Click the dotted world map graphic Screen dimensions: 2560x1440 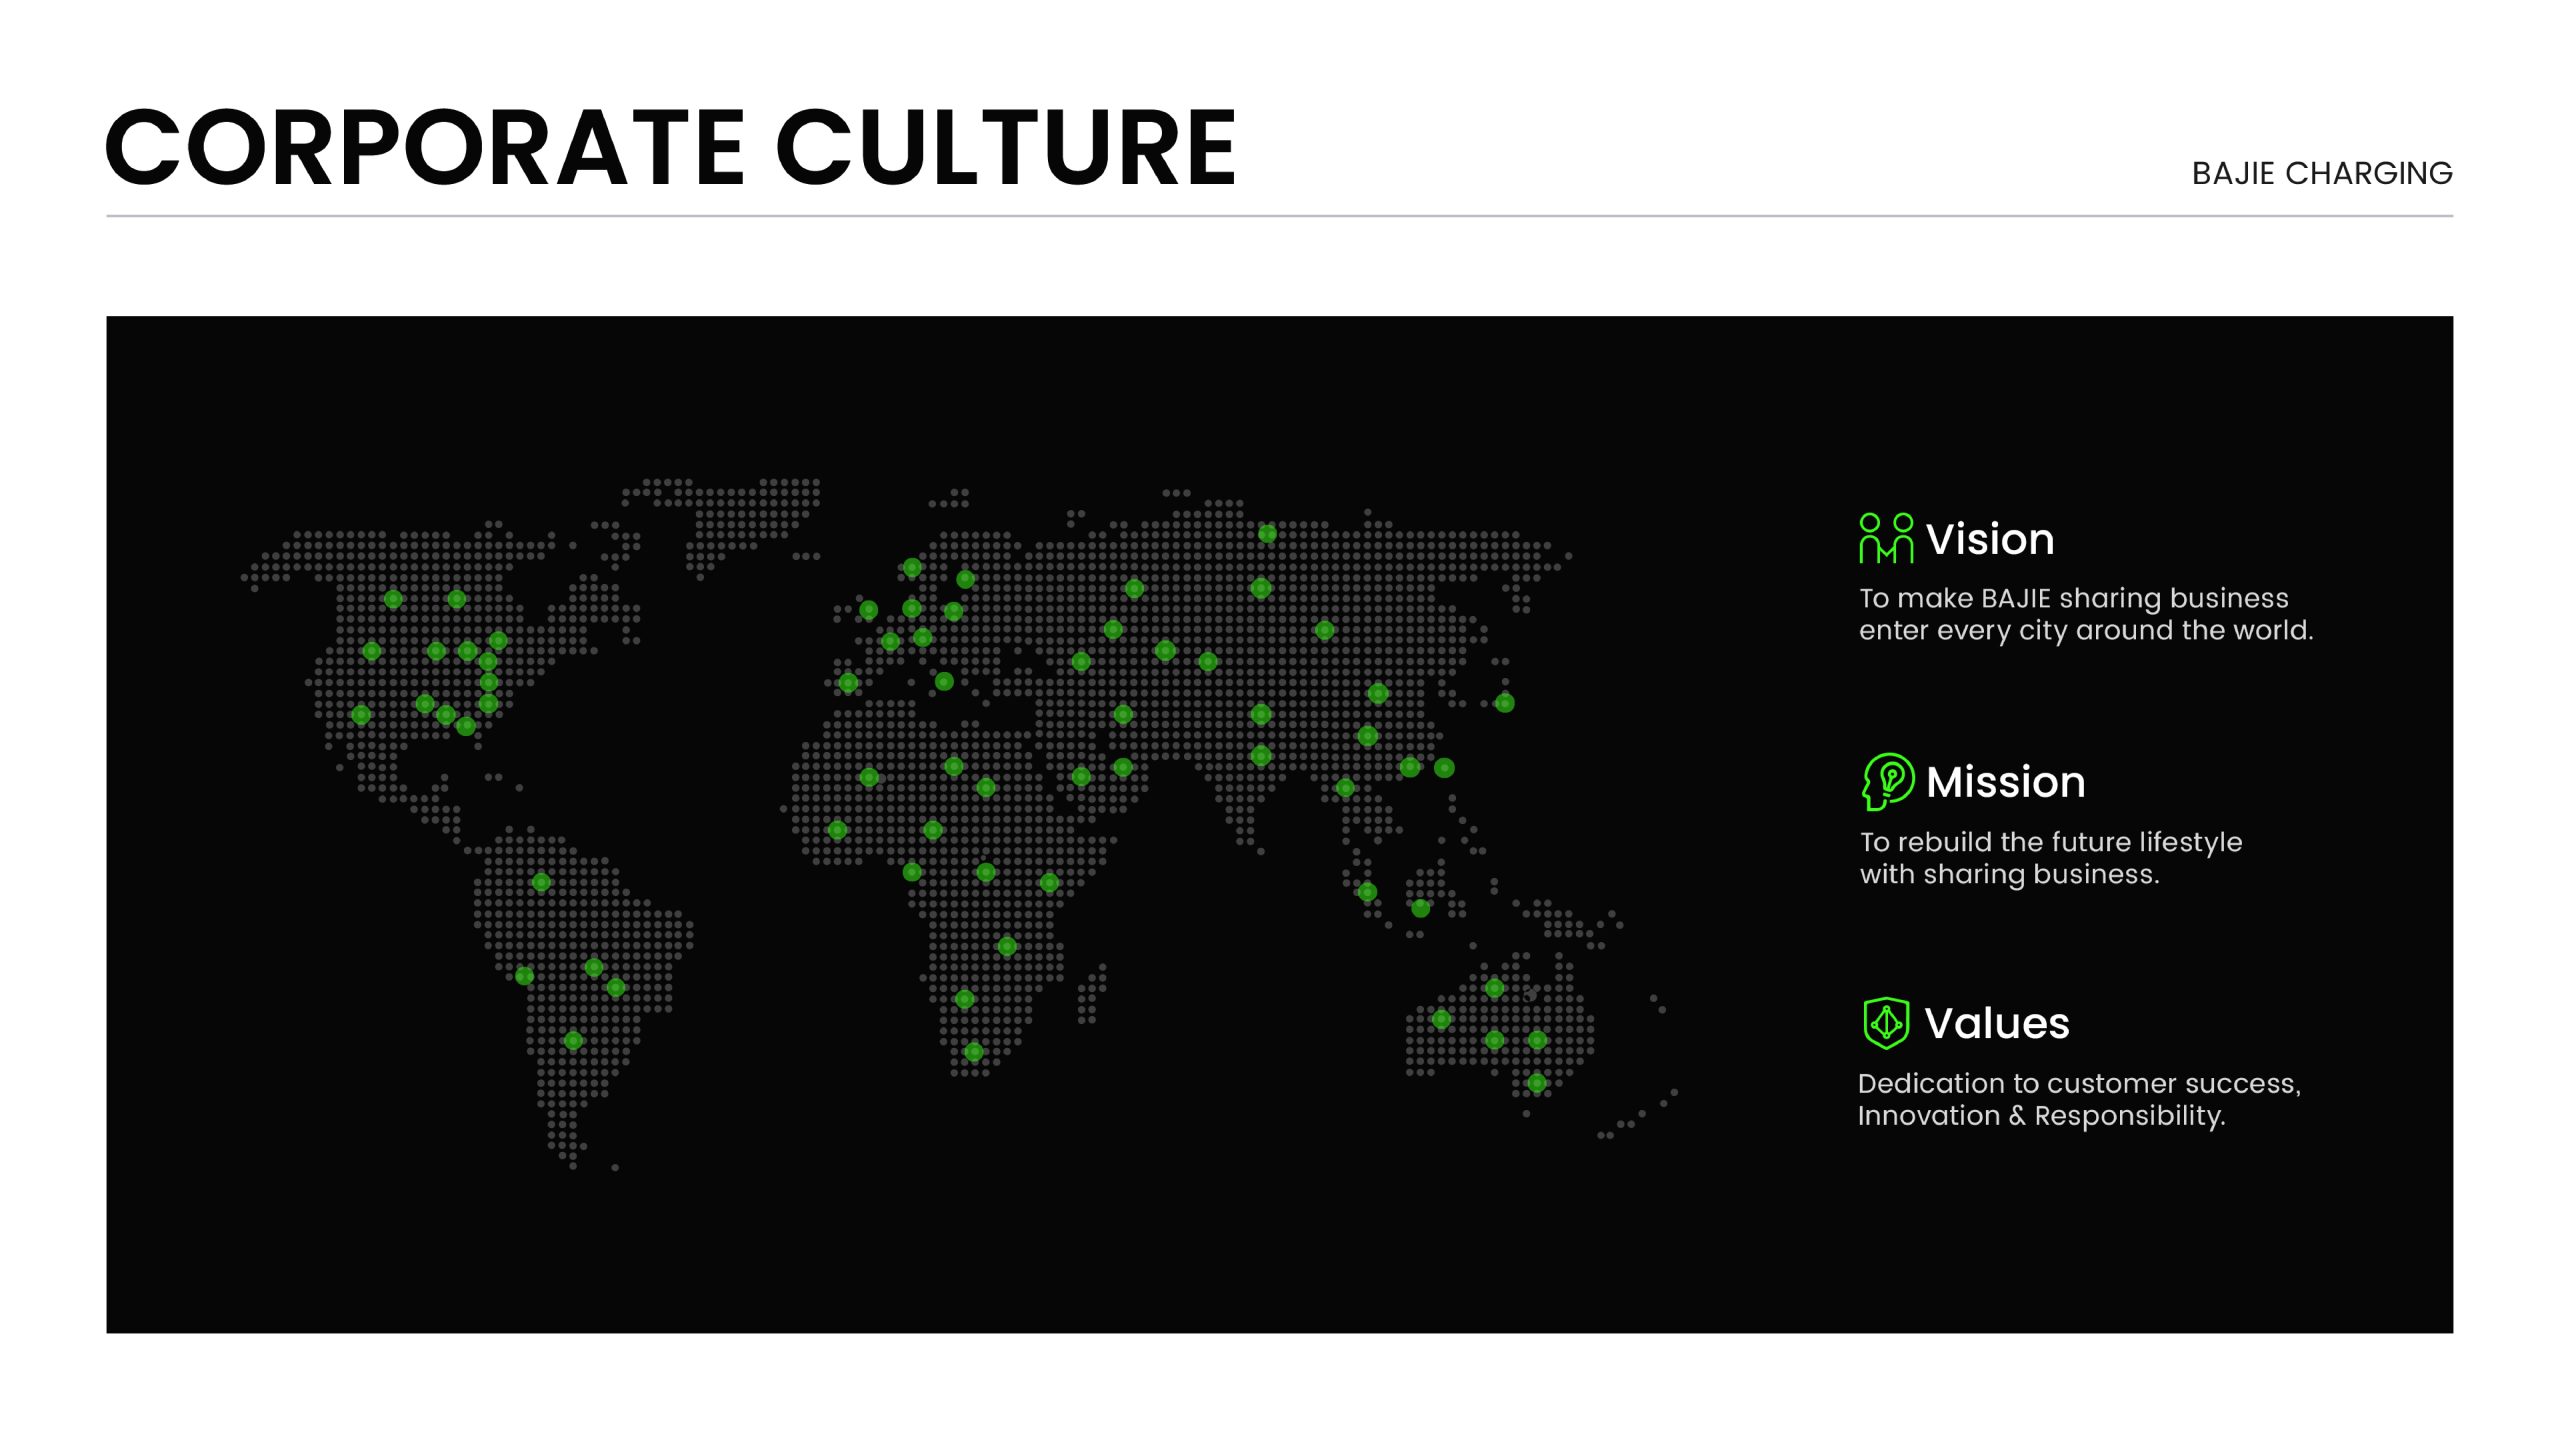pos(960,824)
